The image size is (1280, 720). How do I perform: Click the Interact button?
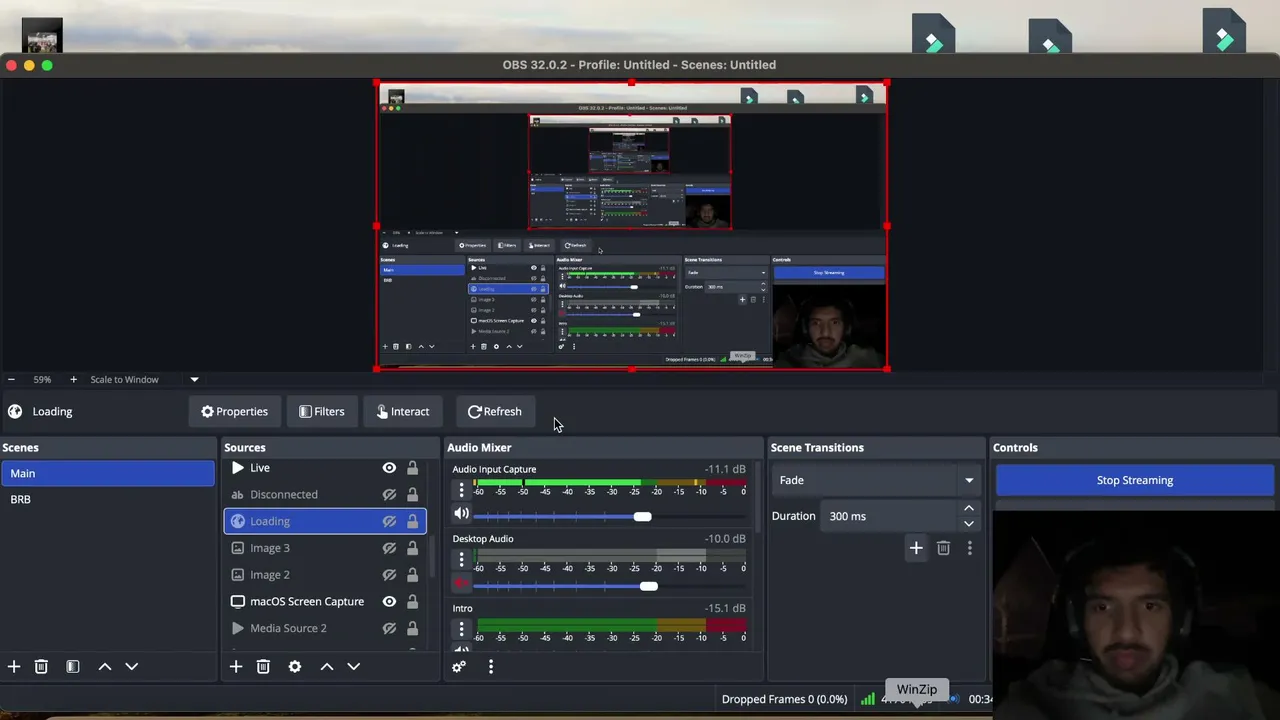coord(403,412)
